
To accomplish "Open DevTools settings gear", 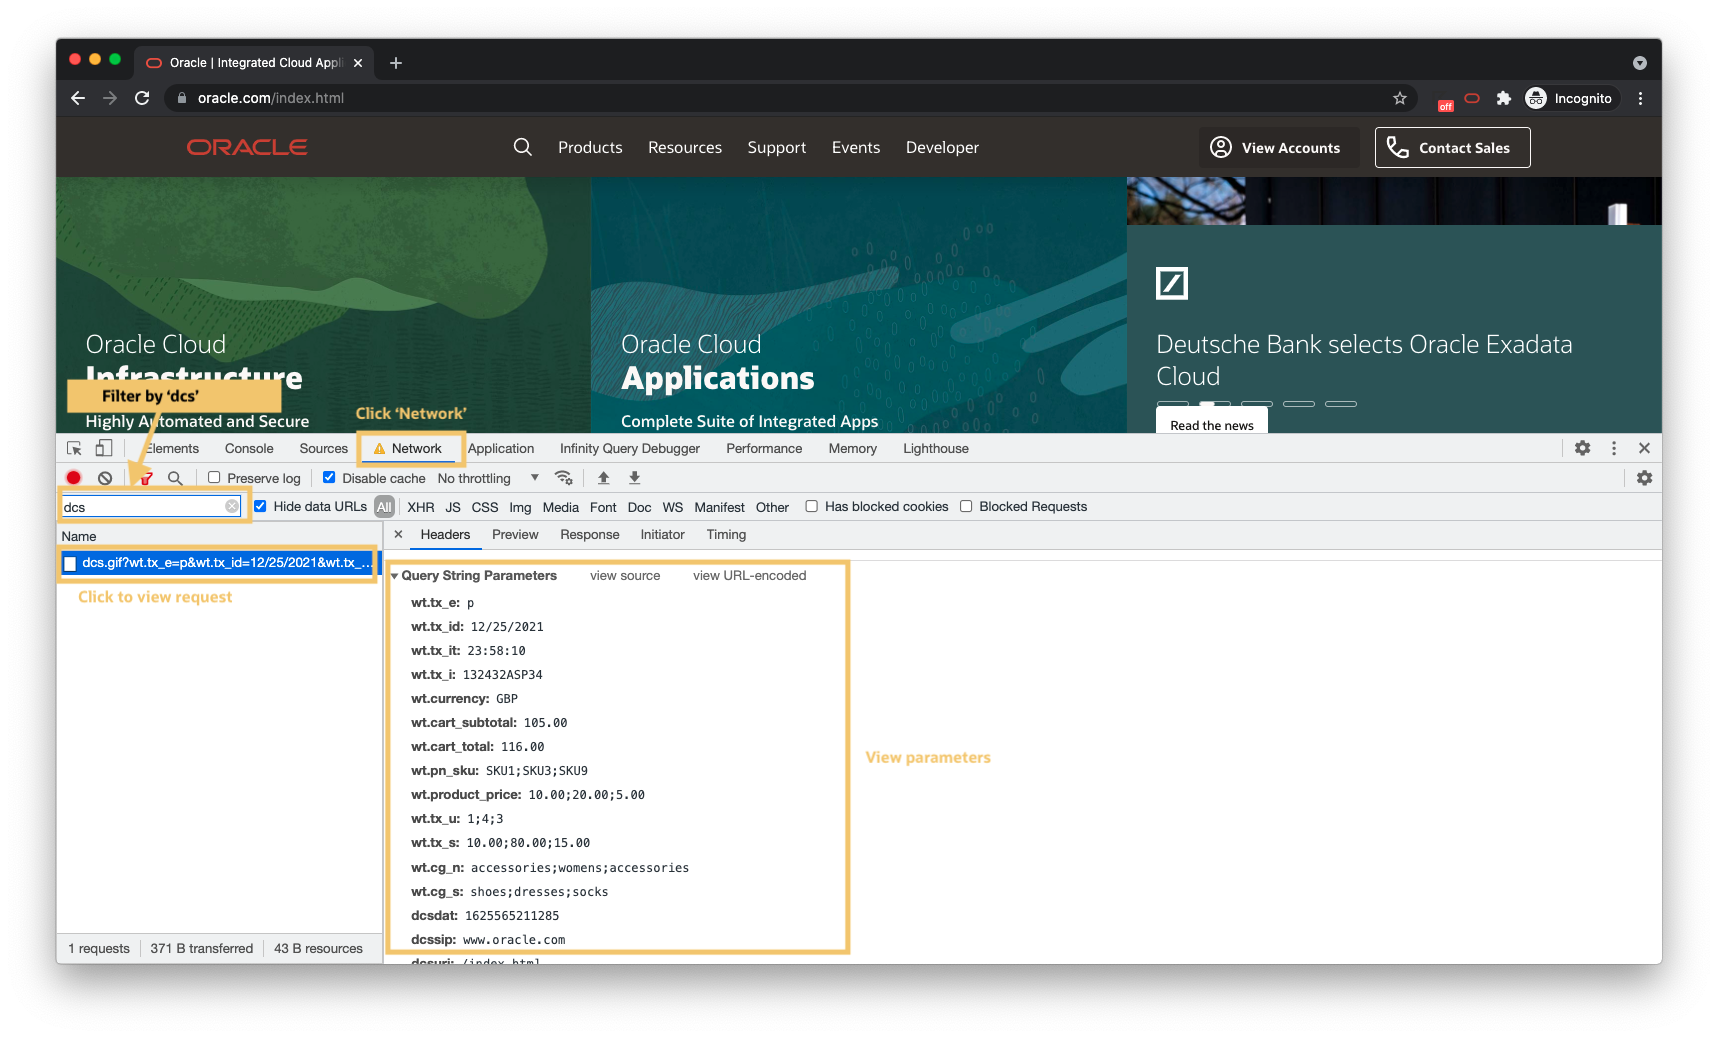I will coord(1582,448).
